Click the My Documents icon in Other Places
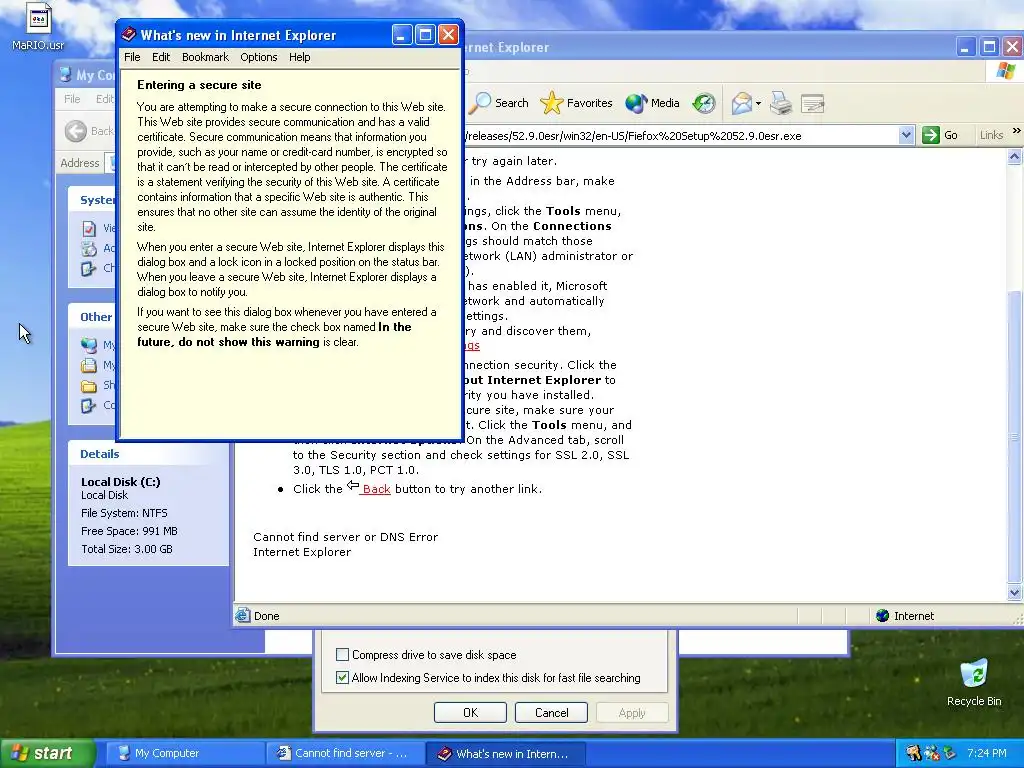Image resolution: width=1024 pixels, height=768 pixels. (x=89, y=365)
